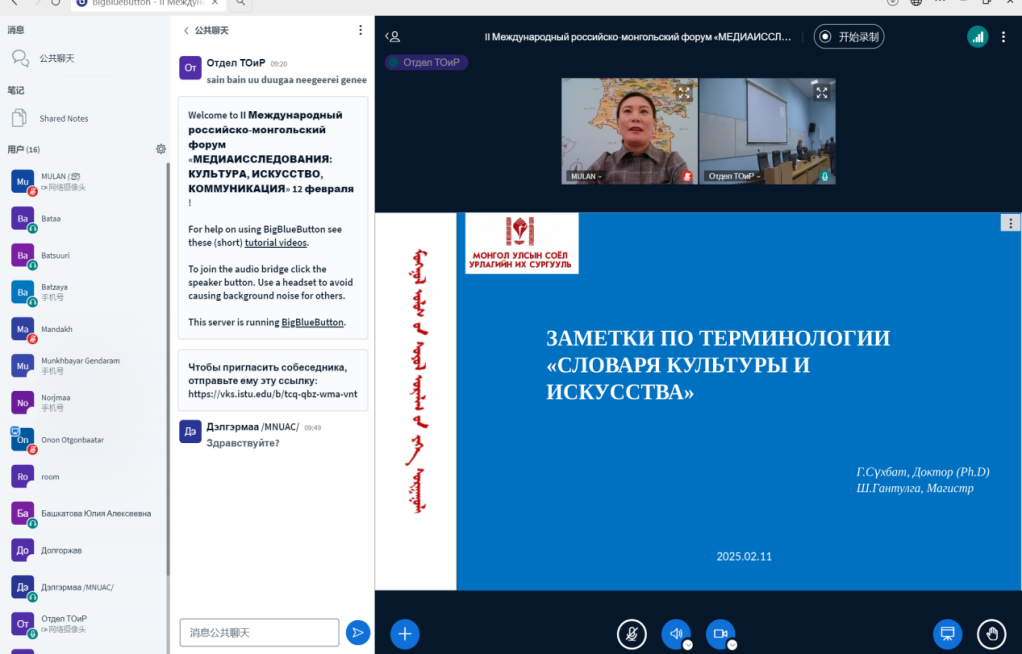Select user Отдел ТОиР in list
This screenshot has height=654, width=1022.
[x=85, y=624]
